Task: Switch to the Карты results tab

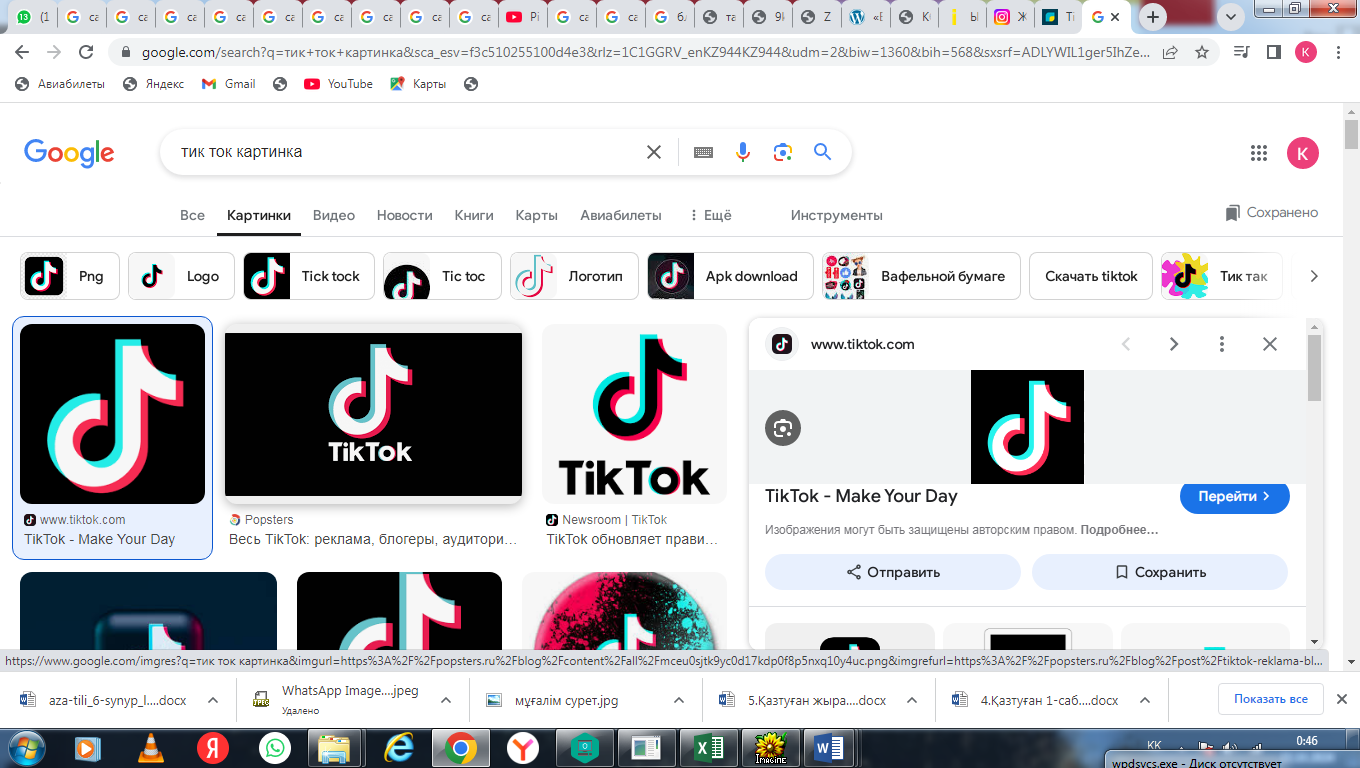Action: [537, 215]
